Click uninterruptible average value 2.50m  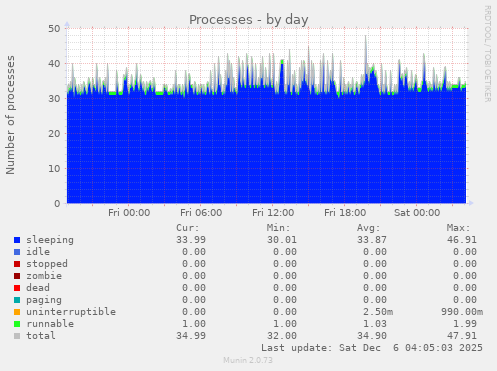(378, 312)
